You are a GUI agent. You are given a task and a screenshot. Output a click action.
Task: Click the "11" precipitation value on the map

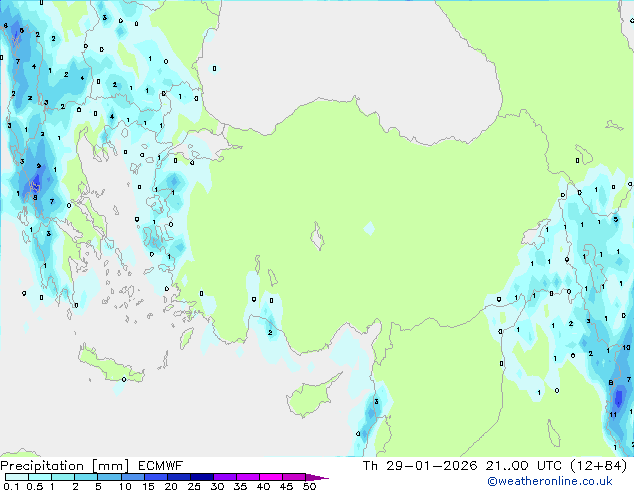click(613, 414)
